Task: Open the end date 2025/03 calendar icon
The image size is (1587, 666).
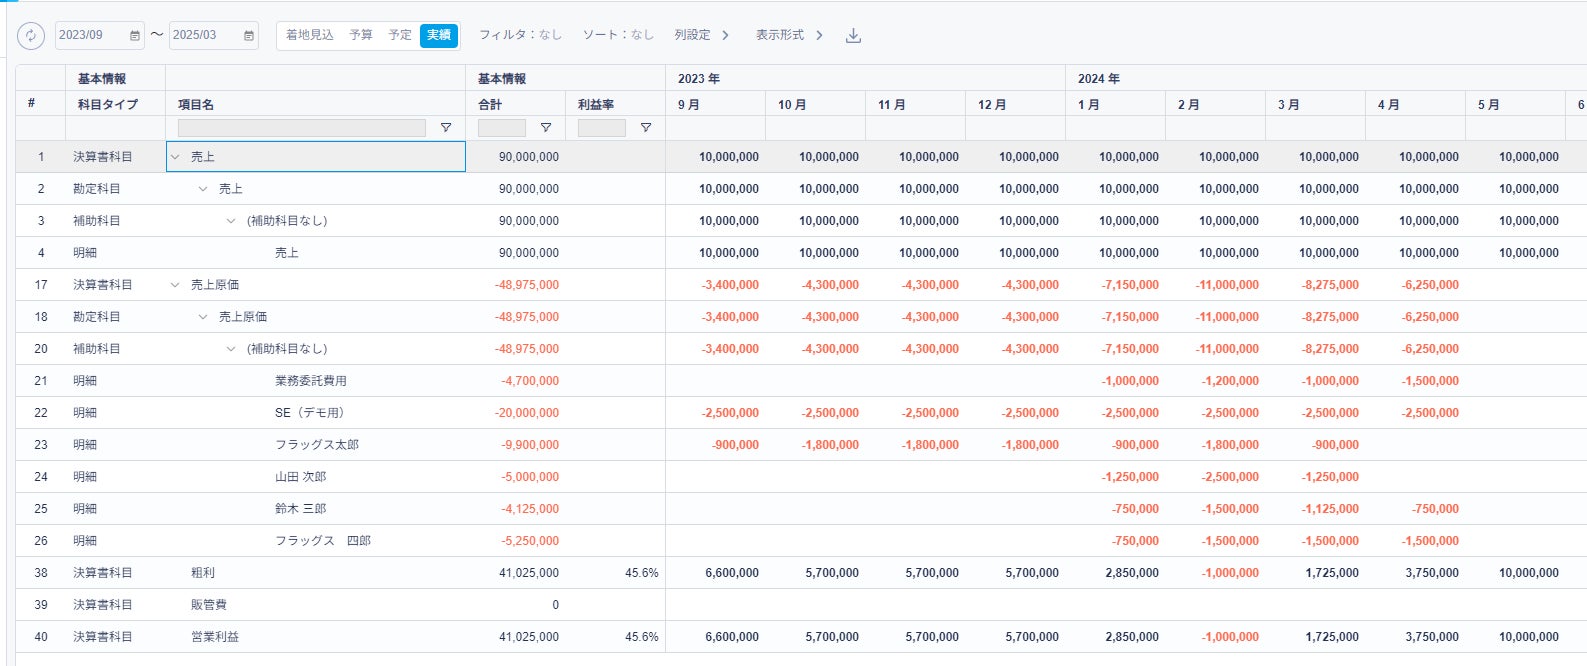Action: pyautogui.click(x=249, y=36)
